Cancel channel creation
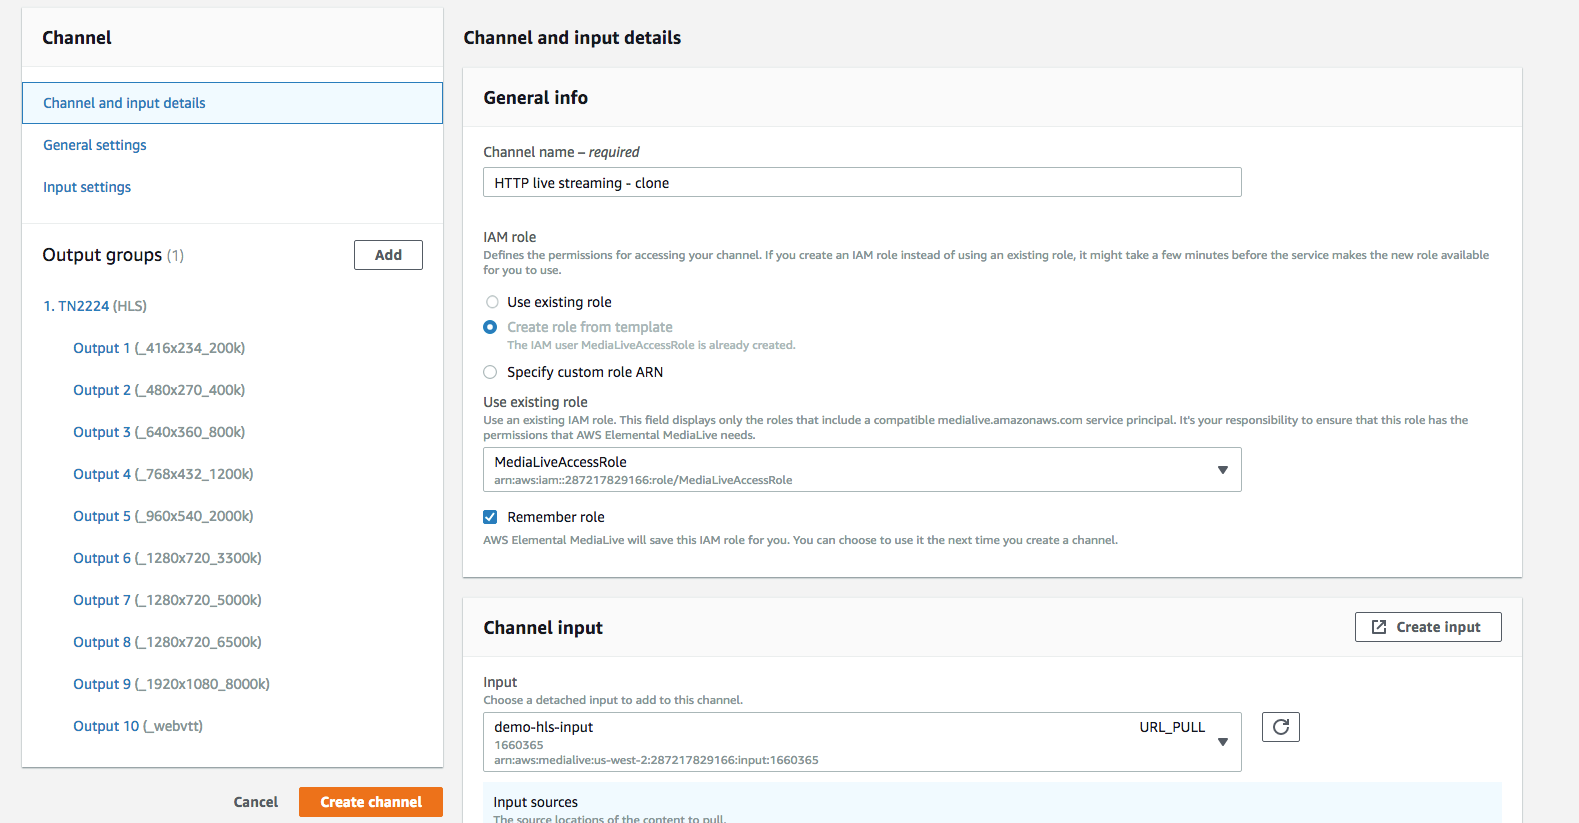Viewport: 1579px width, 823px height. coord(255,802)
